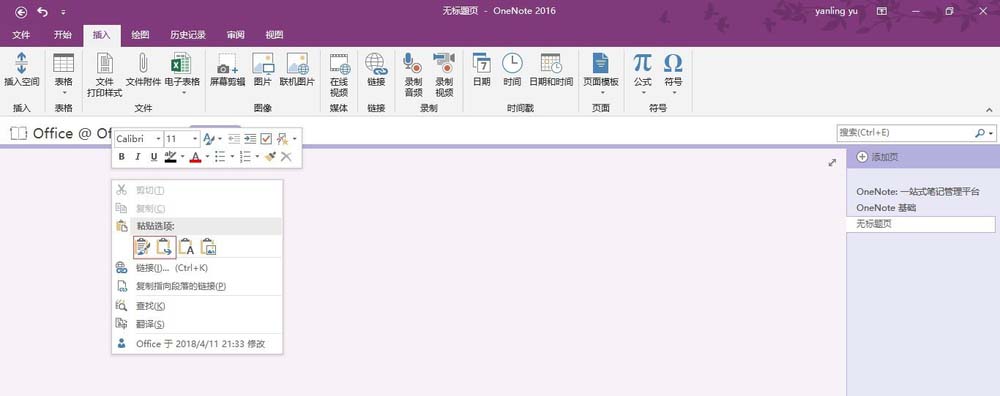This screenshot has height=396, width=1000.
Task: Open the quick access toolbar customize arrow
Action: [62, 12]
